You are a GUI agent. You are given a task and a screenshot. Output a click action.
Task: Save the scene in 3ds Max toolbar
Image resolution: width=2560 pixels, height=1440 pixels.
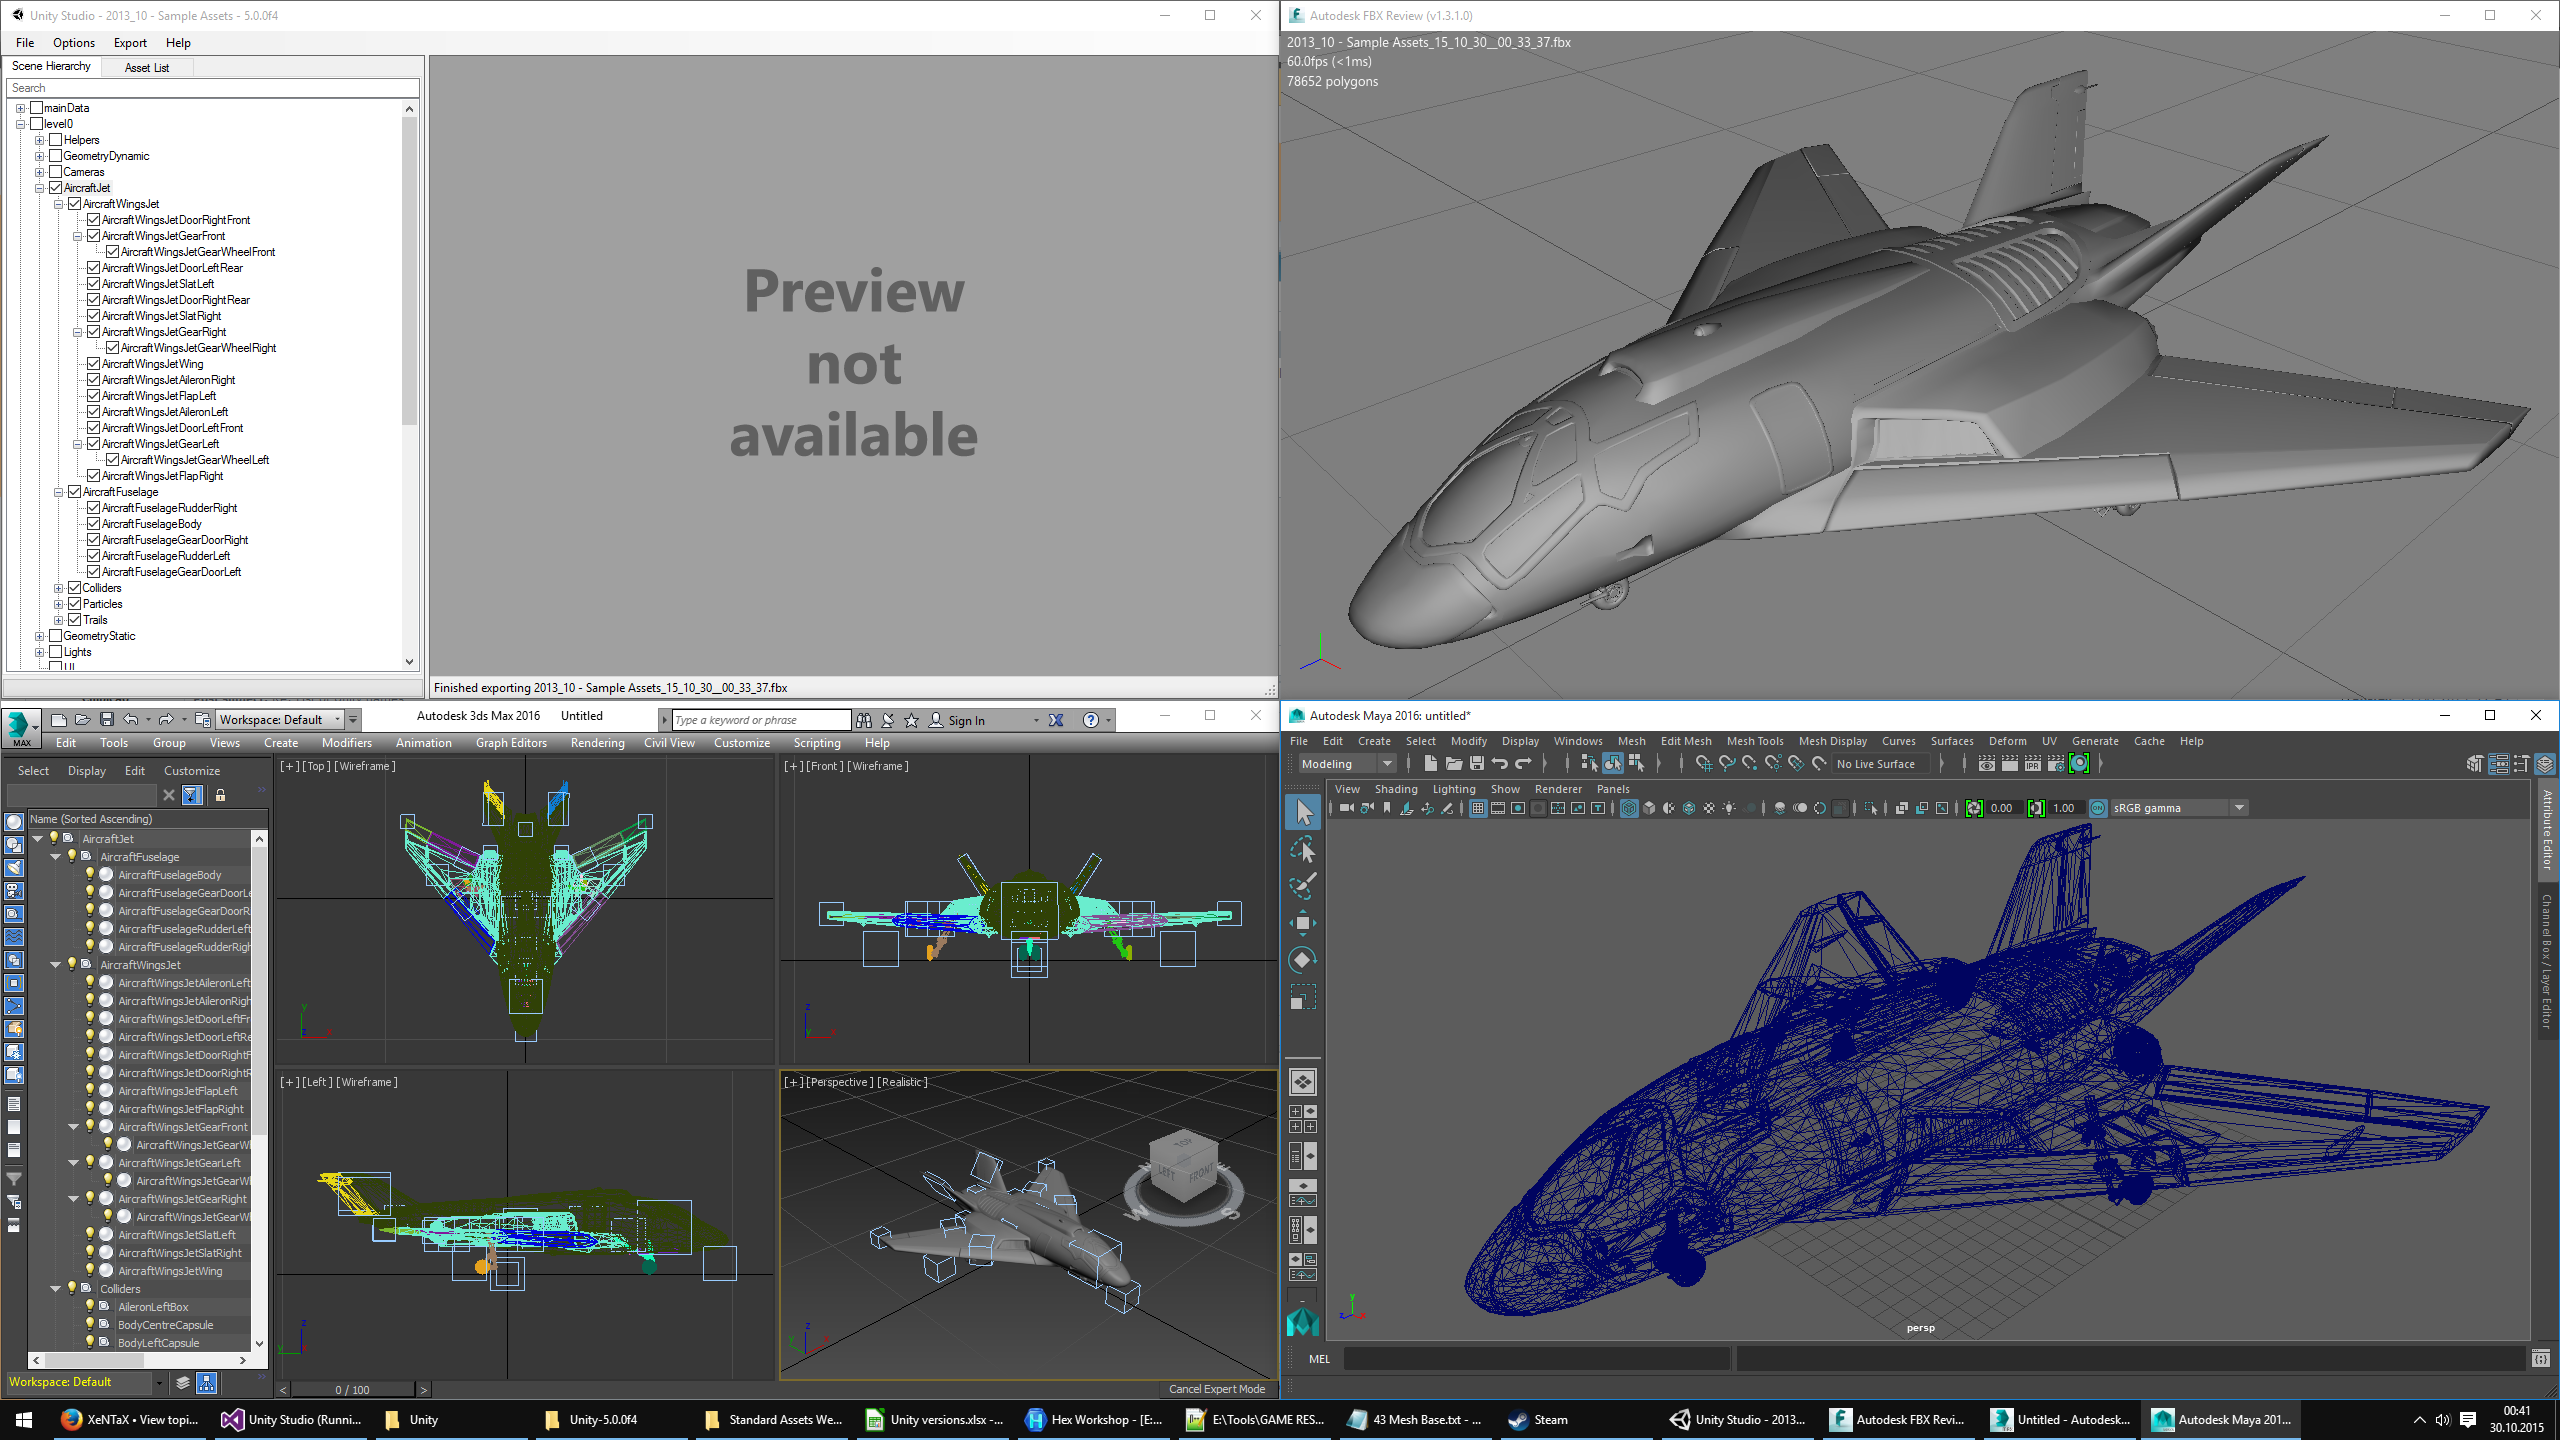click(x=107, y=719)
